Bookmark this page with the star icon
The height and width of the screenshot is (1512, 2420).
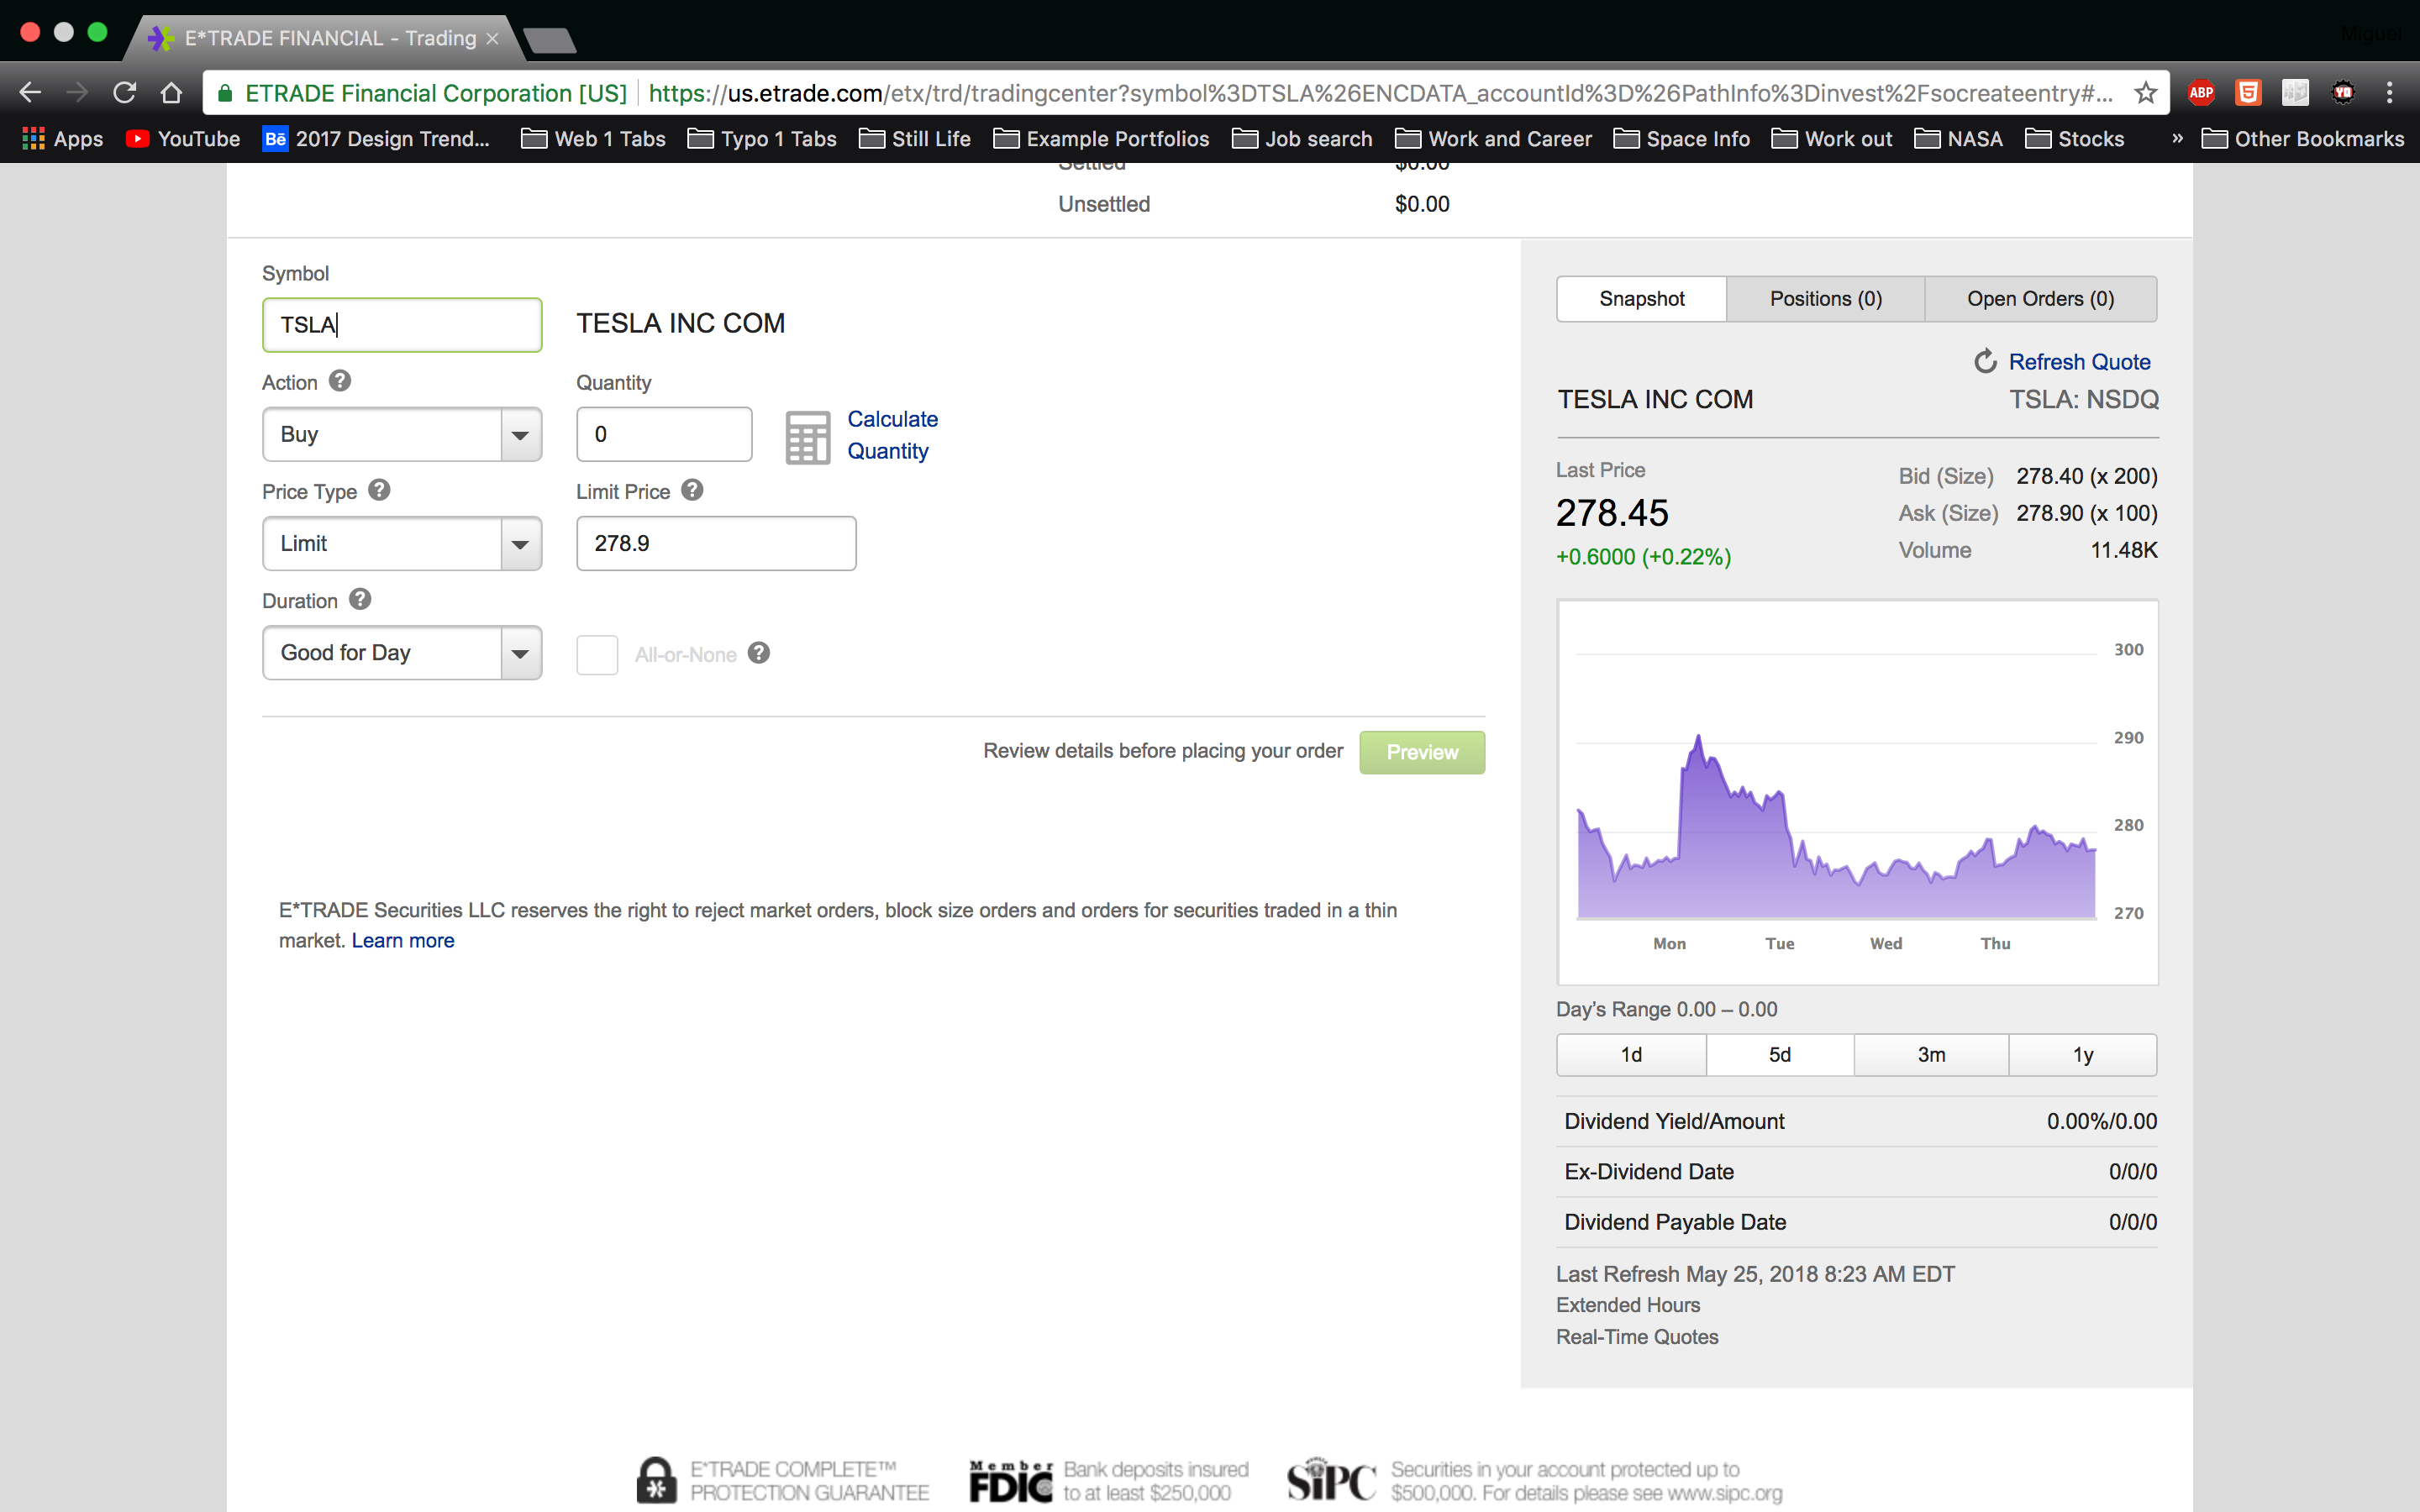pos(2145,93)
